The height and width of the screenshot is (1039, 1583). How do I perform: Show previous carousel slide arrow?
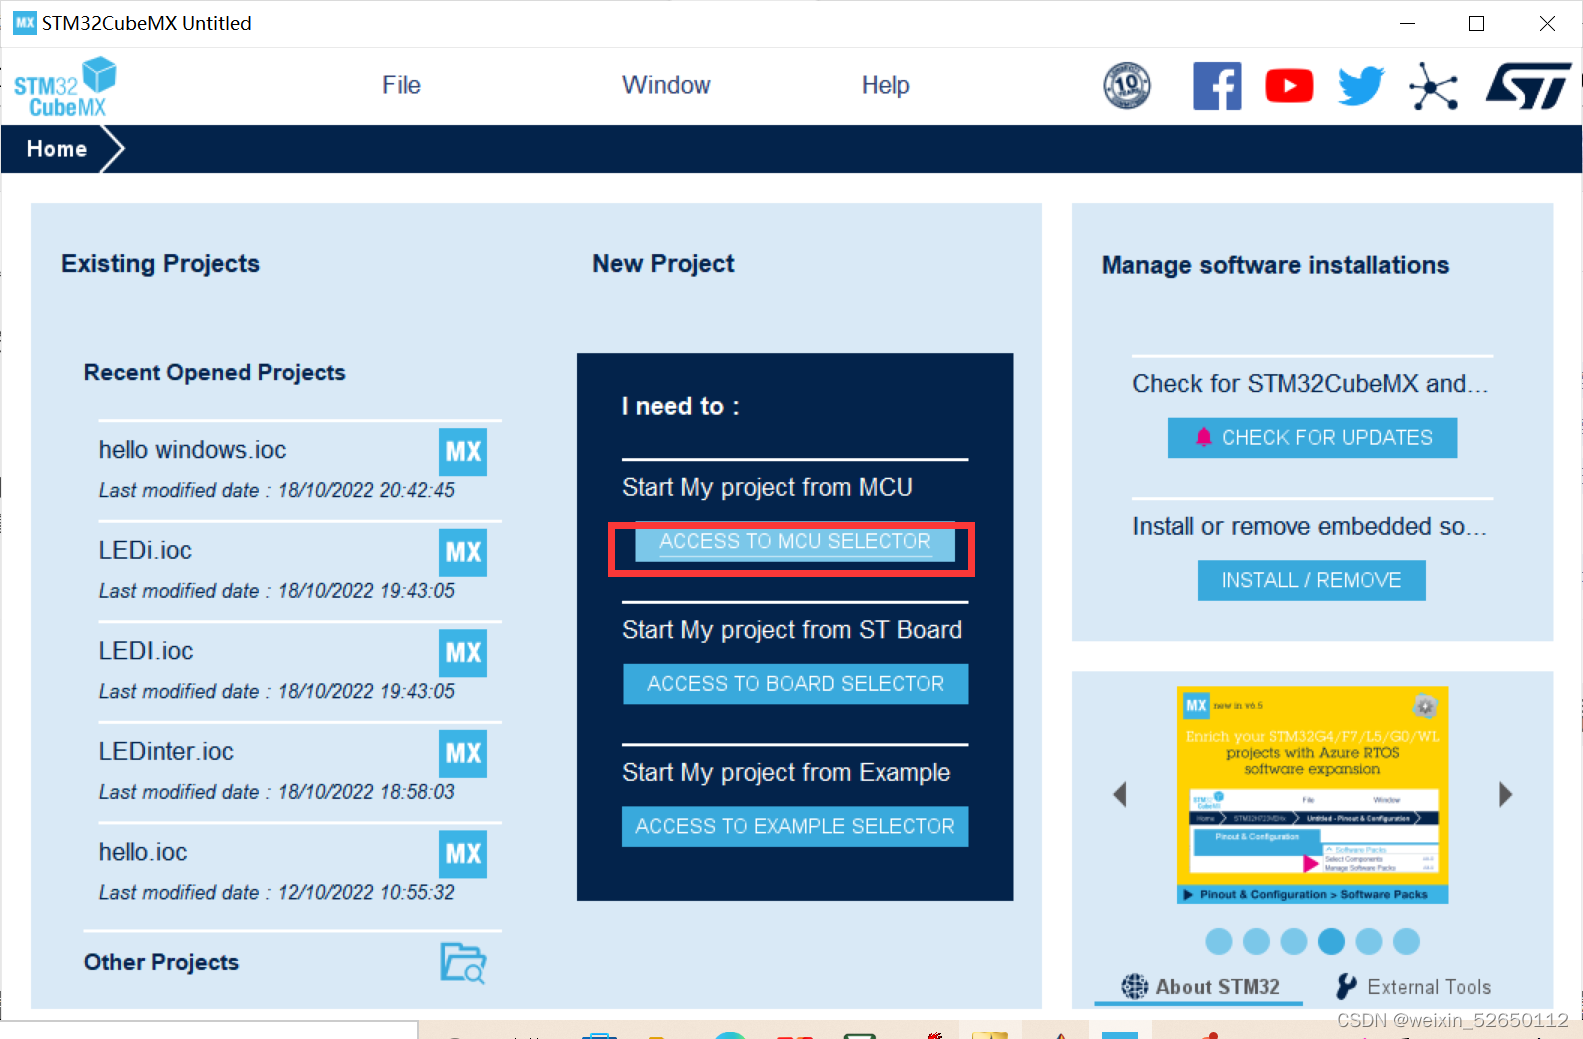[1120, 795]
